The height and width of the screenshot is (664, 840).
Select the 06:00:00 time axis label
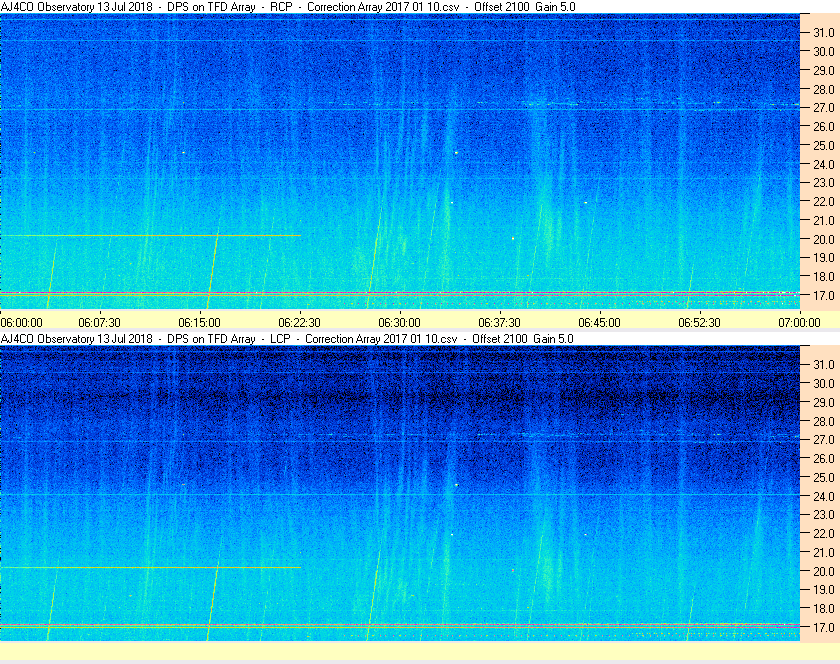[x=21, y=323]
